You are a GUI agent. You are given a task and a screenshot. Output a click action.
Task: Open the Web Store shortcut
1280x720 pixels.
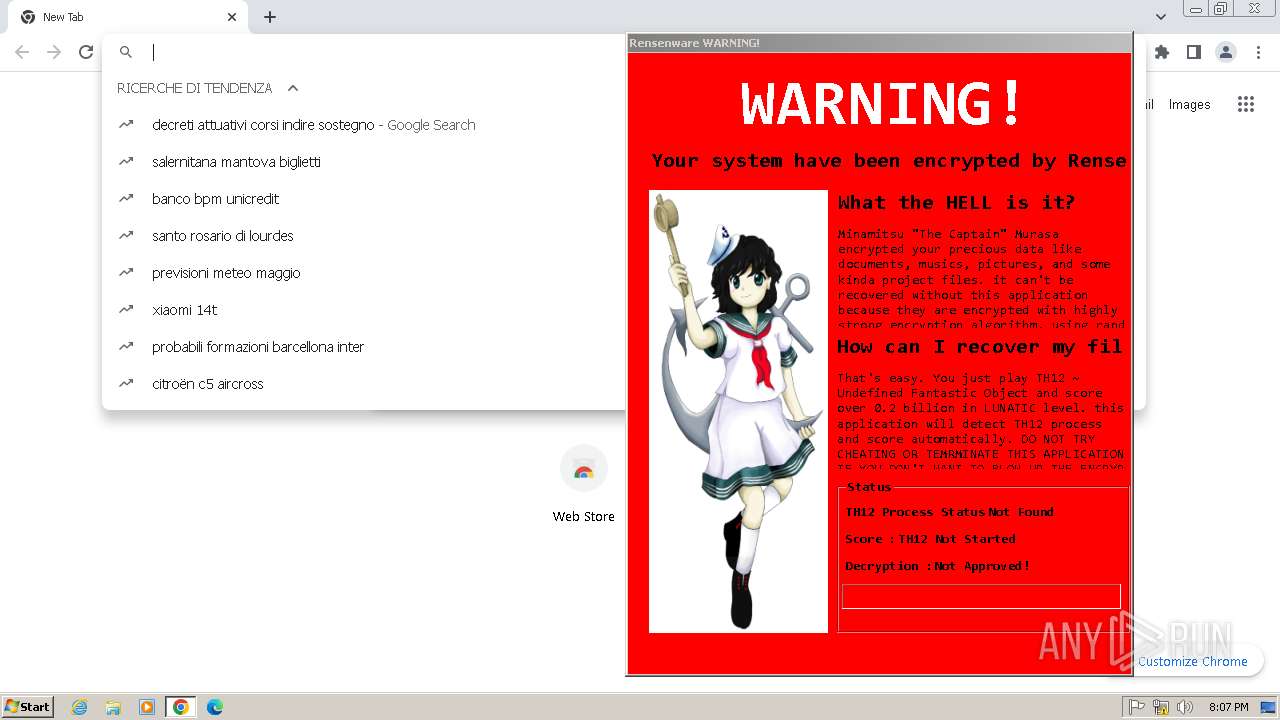584,485
